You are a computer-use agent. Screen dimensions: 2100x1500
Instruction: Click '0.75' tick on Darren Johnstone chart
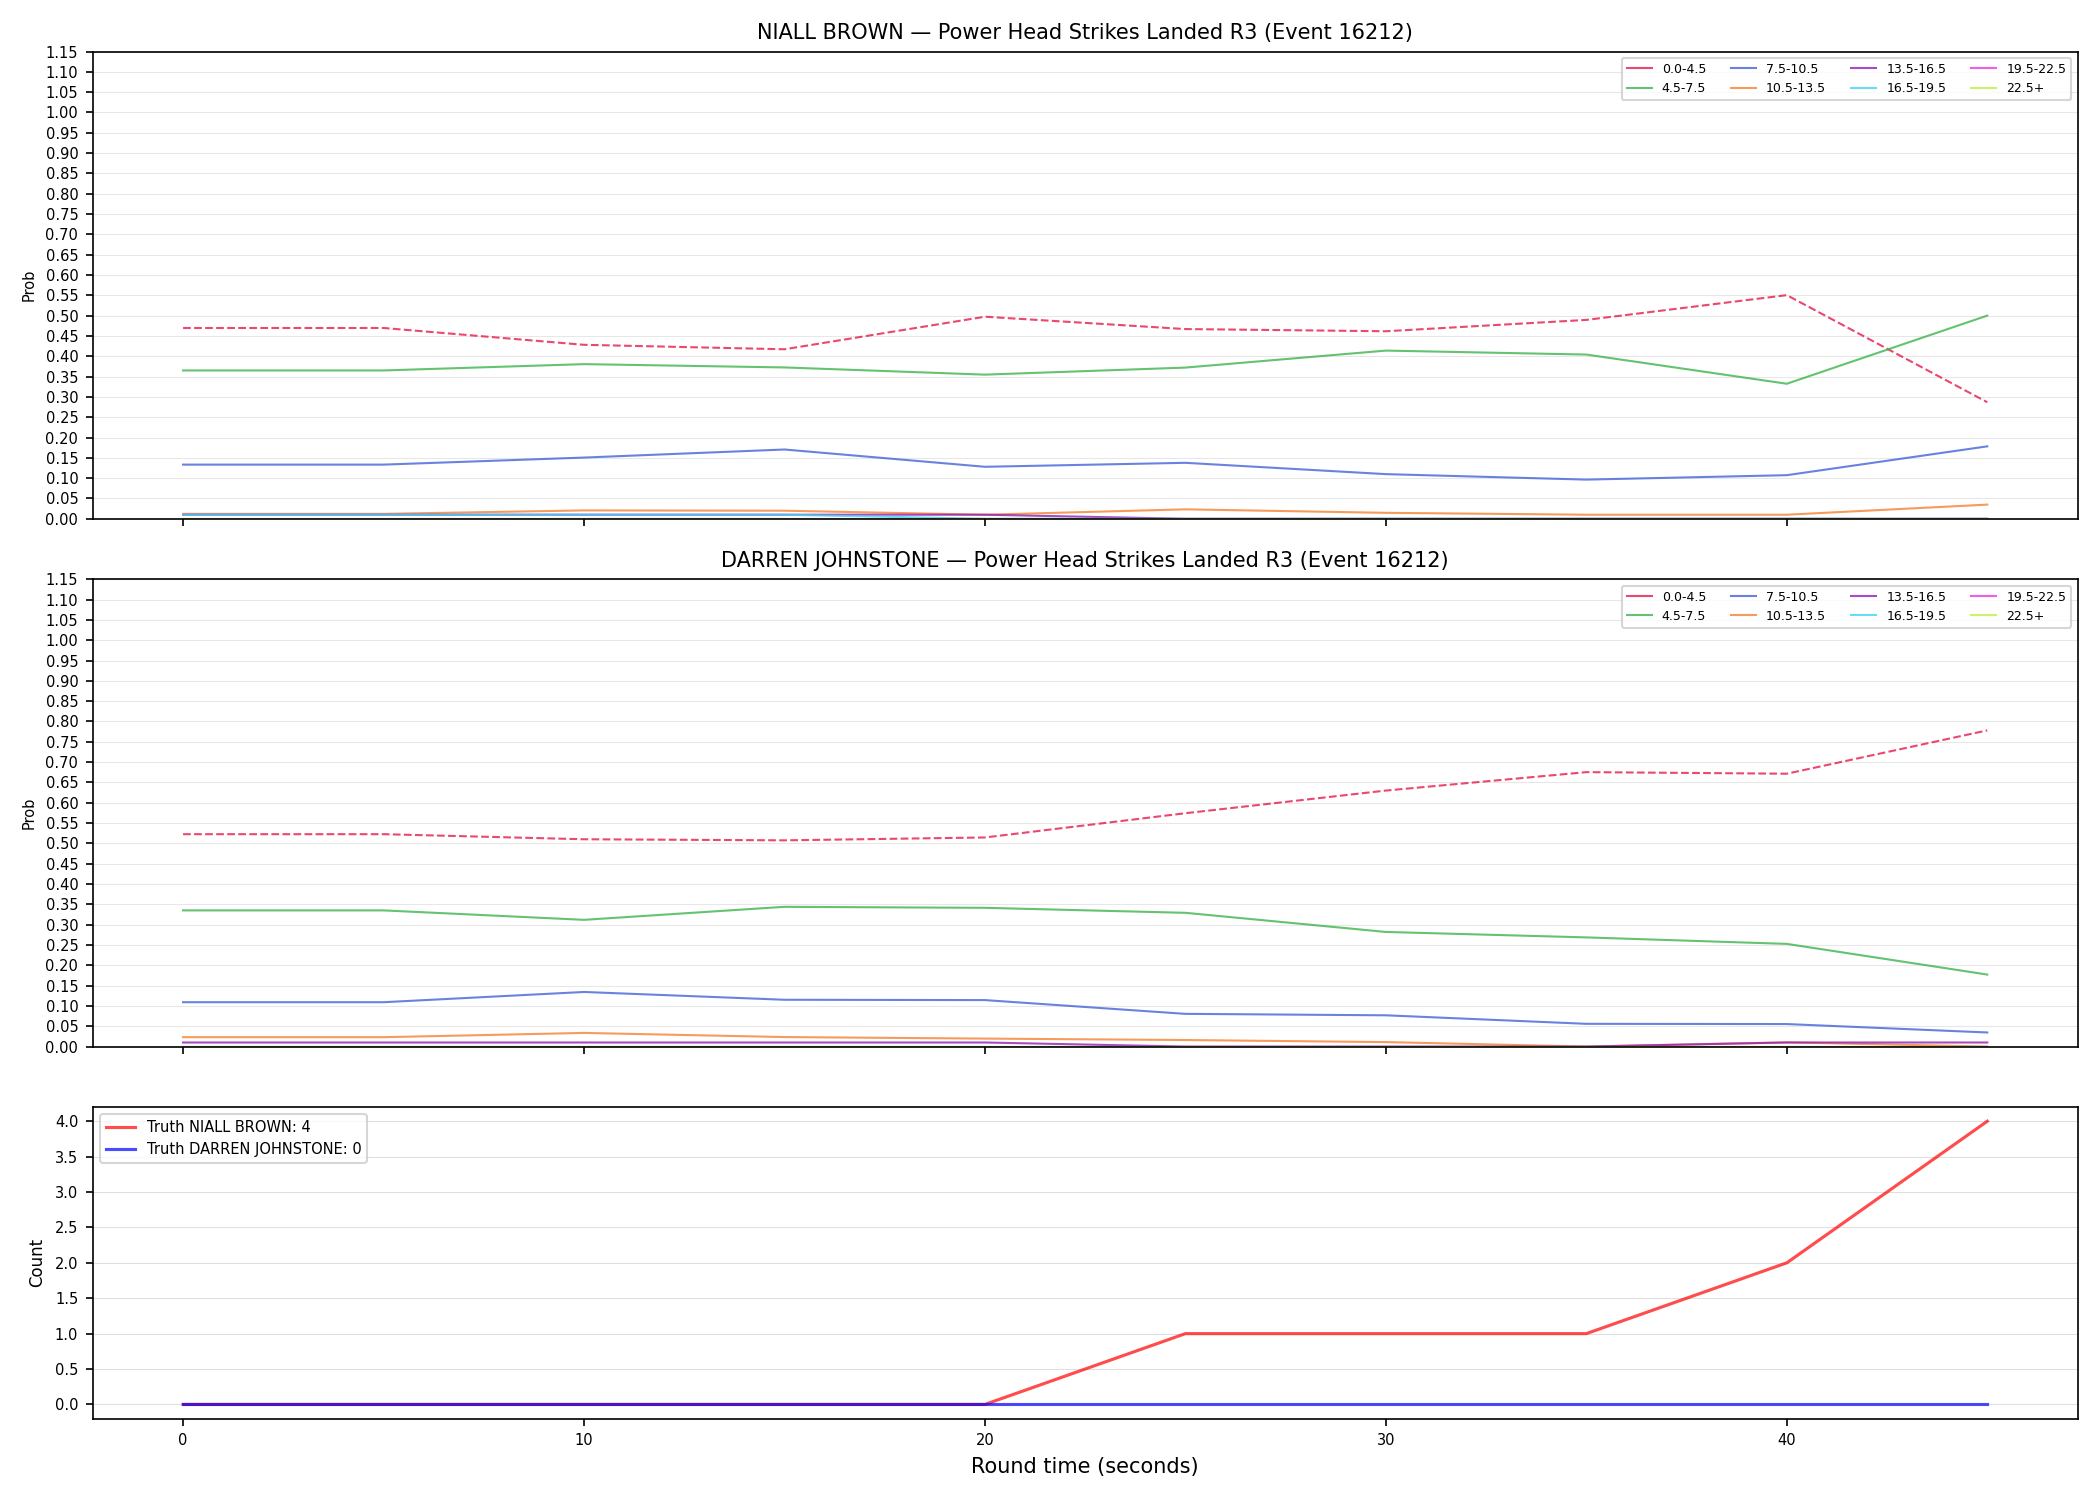tap(63, 742)
